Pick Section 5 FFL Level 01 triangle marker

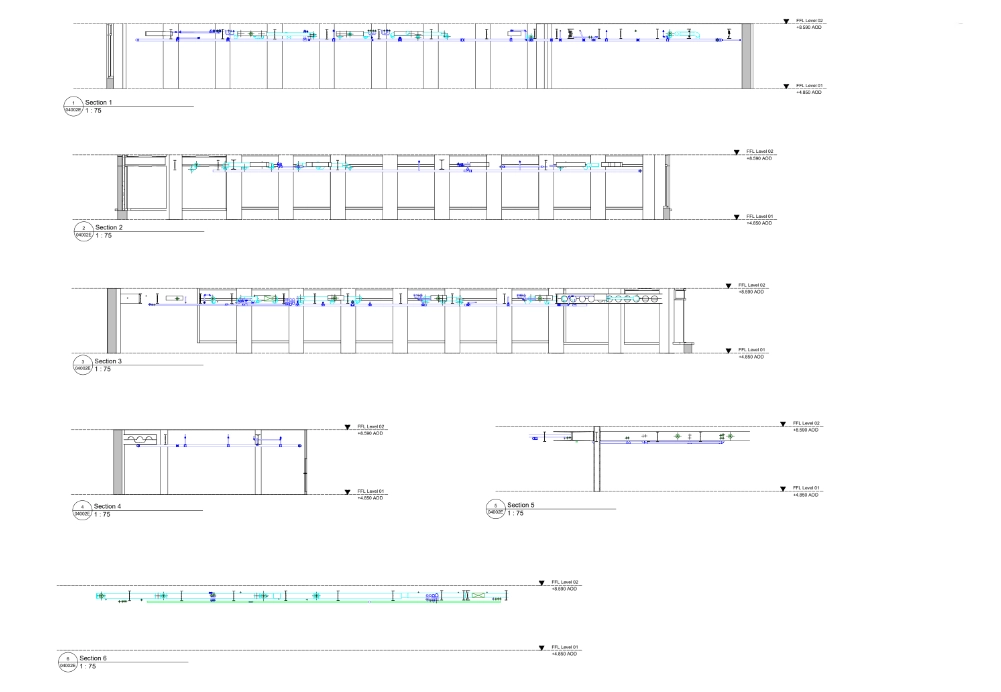click(783, 489)
